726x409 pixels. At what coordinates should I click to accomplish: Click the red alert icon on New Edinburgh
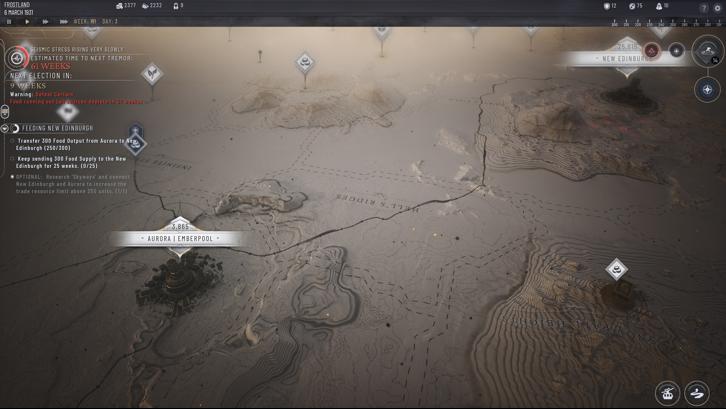click(x=651, y=50)
